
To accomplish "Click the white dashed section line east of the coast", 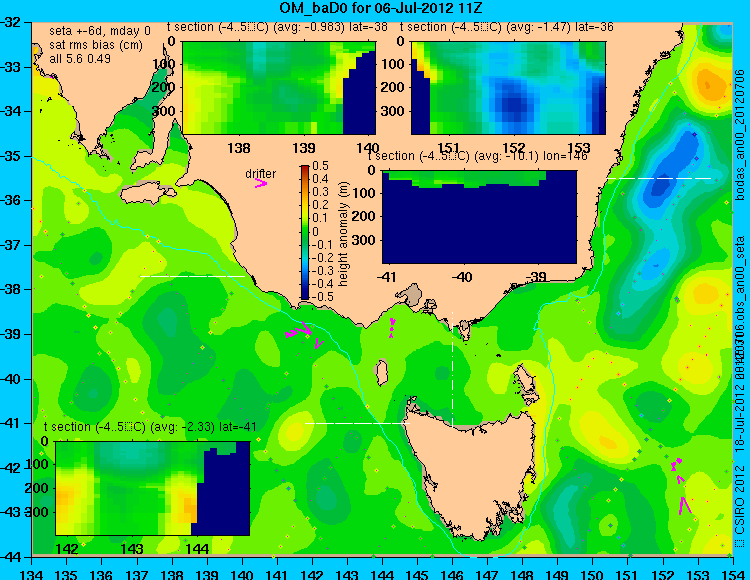I will point(659,178).
